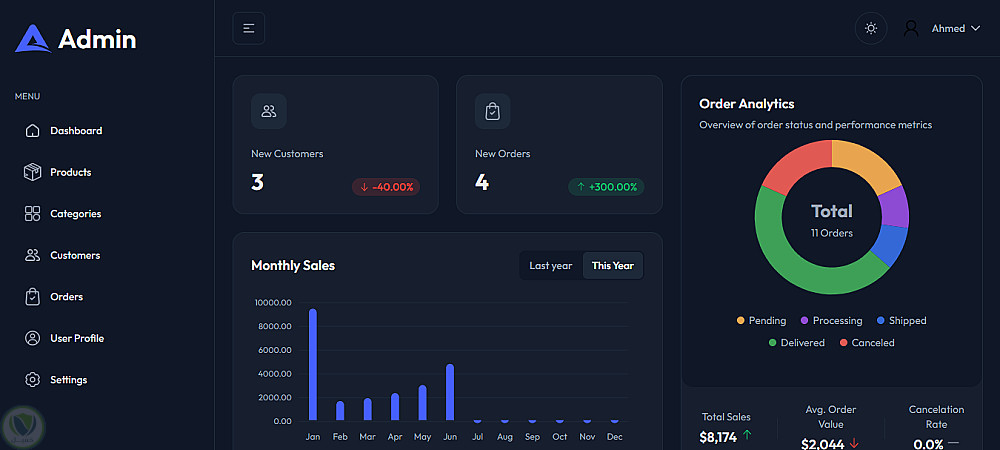Screen dimensions: 1000x450
Task: Click the orange Pending donut segment
Action: pos(869,164)
